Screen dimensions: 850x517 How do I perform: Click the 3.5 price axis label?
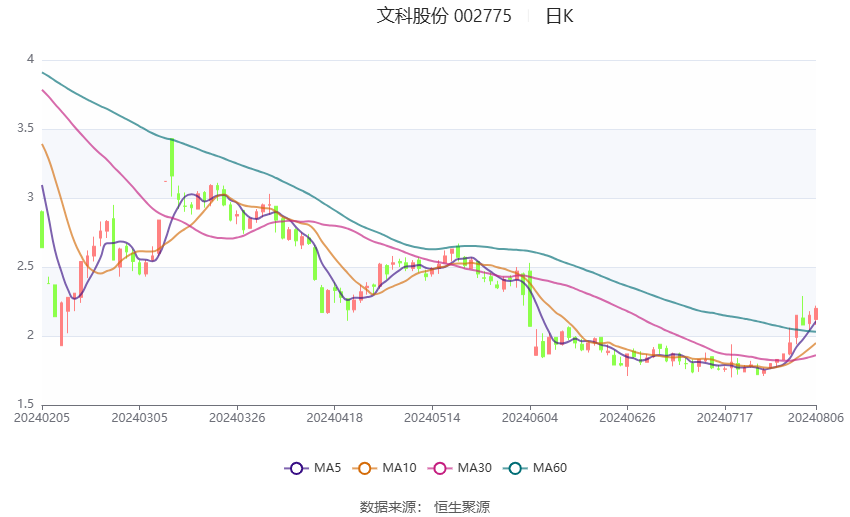[25, 128]
